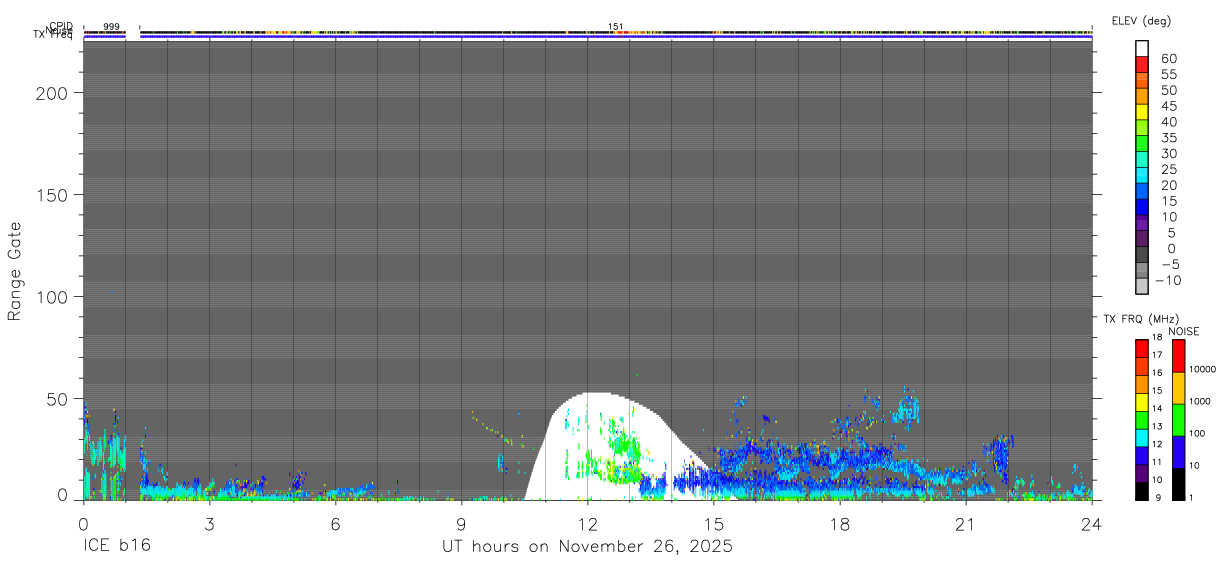The image size is (1228, 567).
Task: Select the 'Range Gate' y-axis label
Action: tap(15, 271)
